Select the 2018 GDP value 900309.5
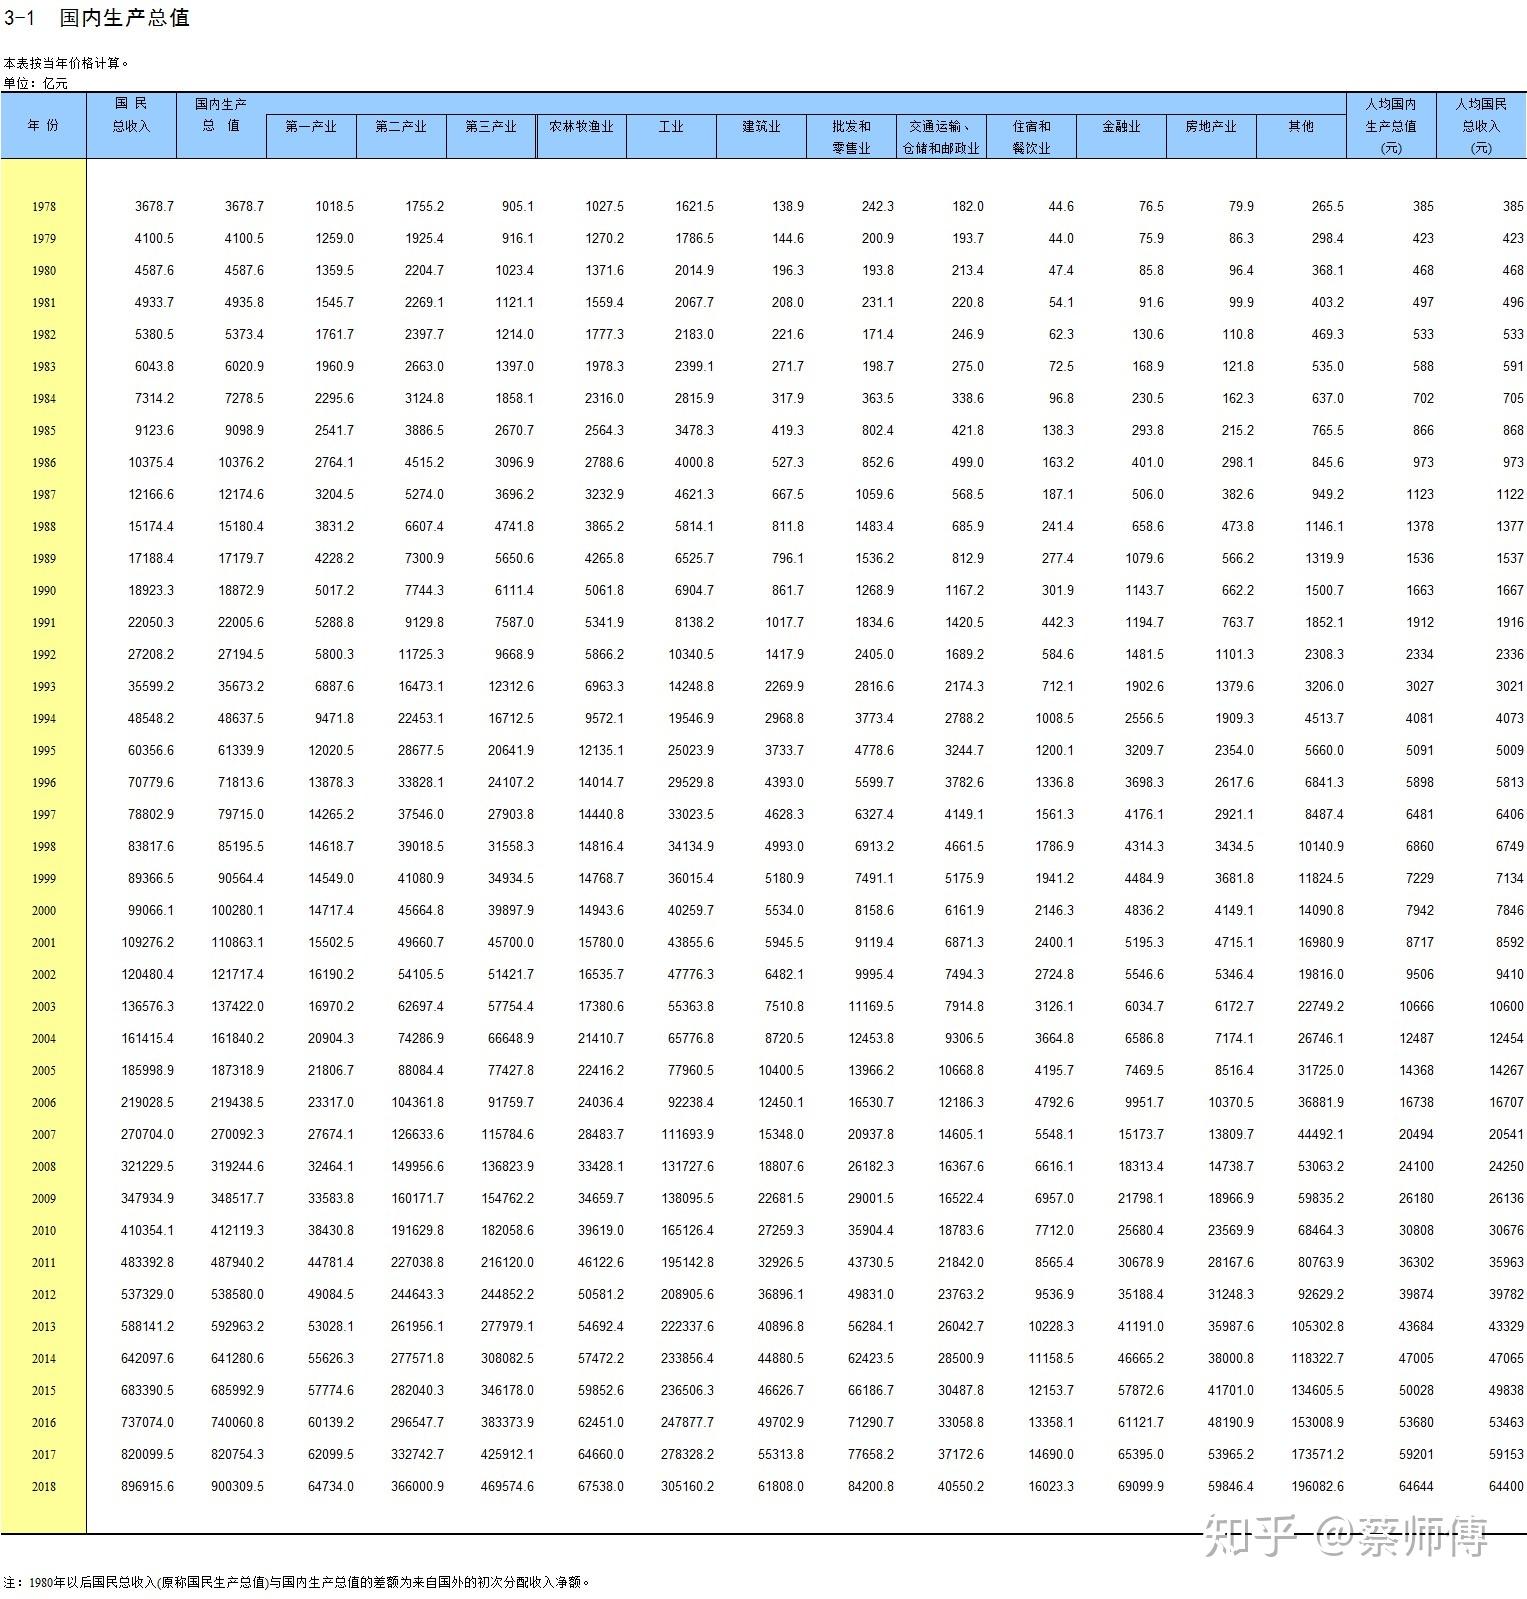This screenshot has height=1599, width=1527. click(237, 1486)
